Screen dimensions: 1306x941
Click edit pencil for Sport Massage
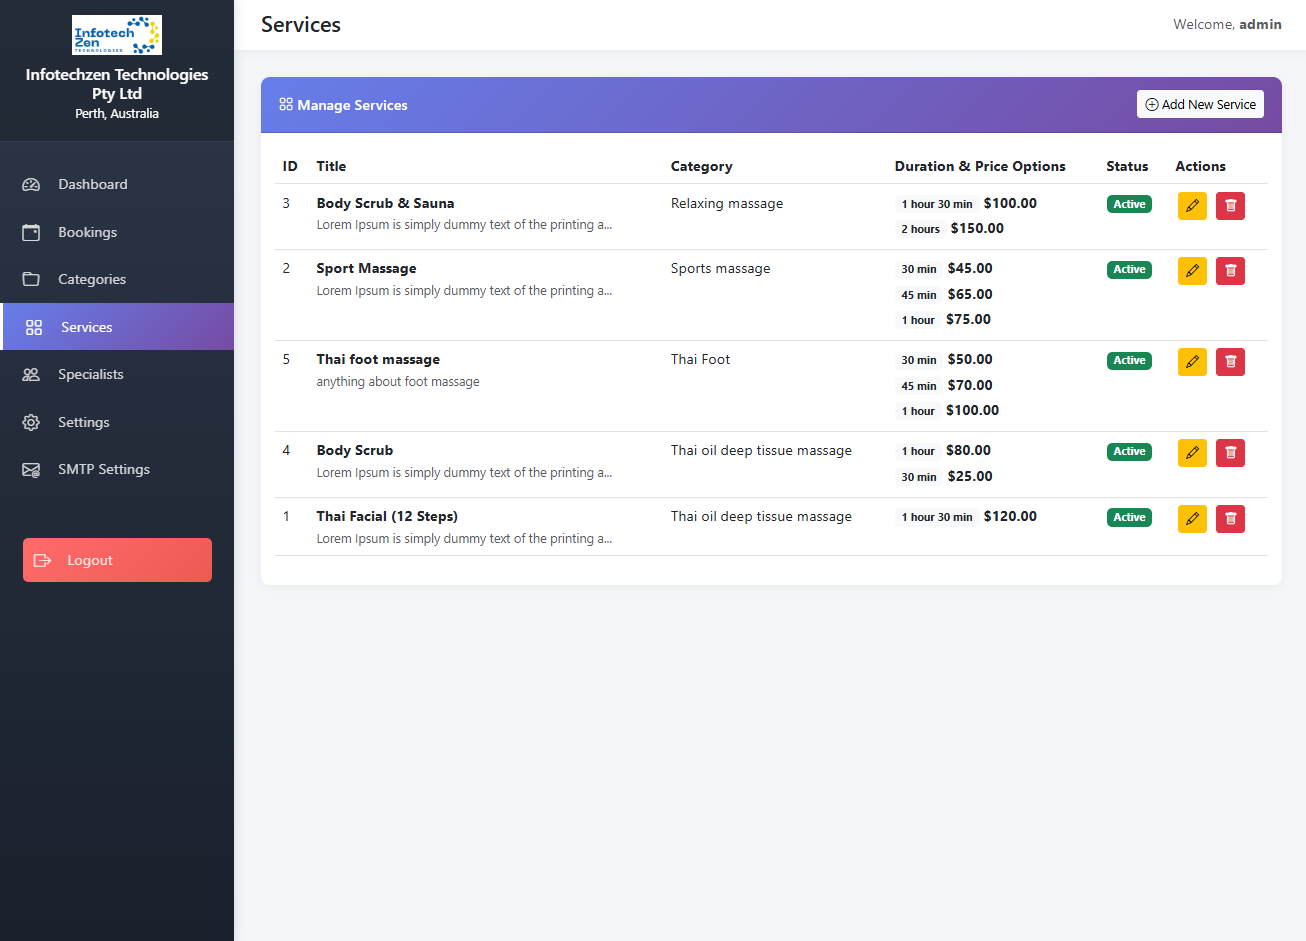click(x=1192, y=271)
